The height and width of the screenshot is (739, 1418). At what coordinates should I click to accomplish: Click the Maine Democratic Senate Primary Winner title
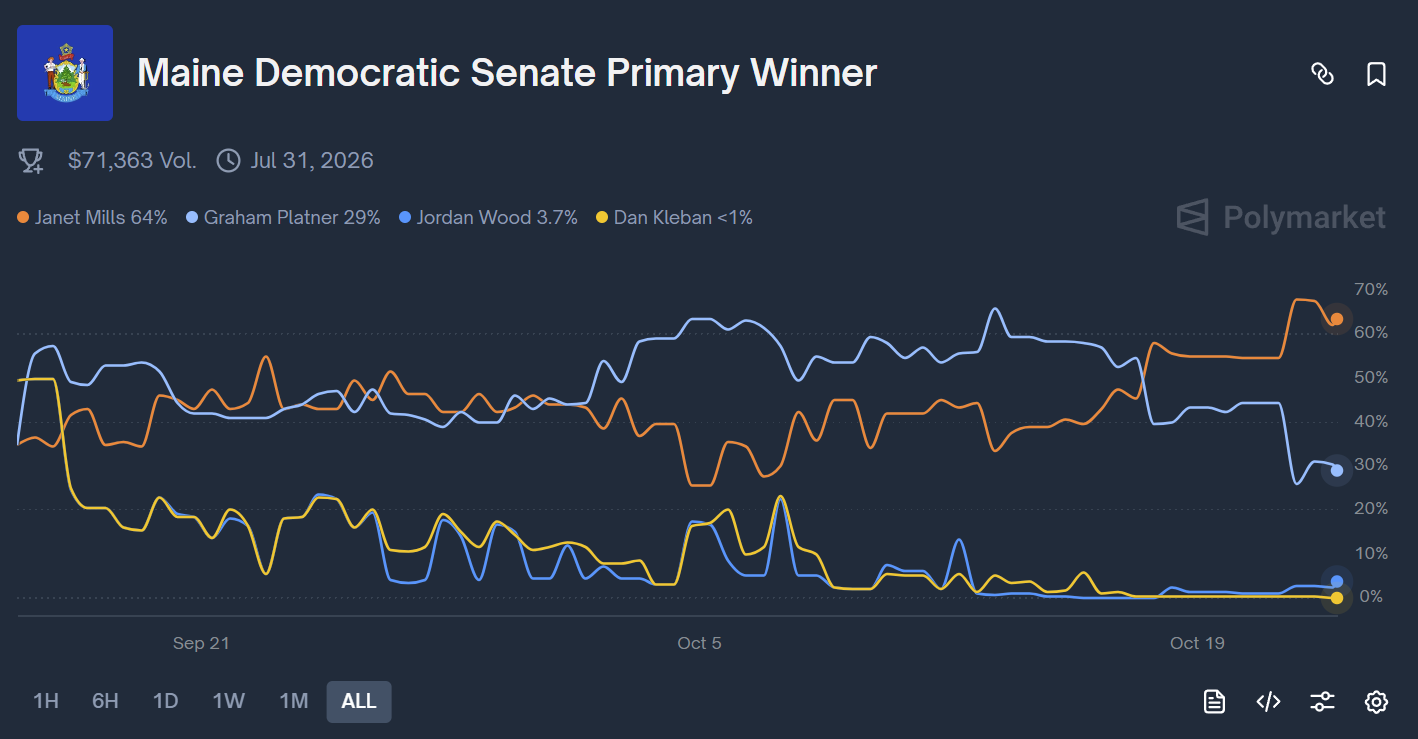[x=506, y=73]
